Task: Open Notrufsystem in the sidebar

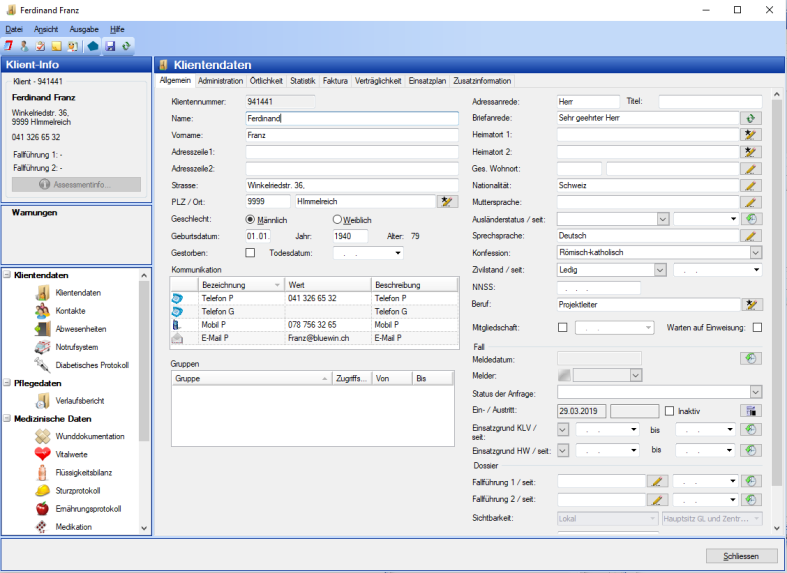Action: [x=79, y=347]
